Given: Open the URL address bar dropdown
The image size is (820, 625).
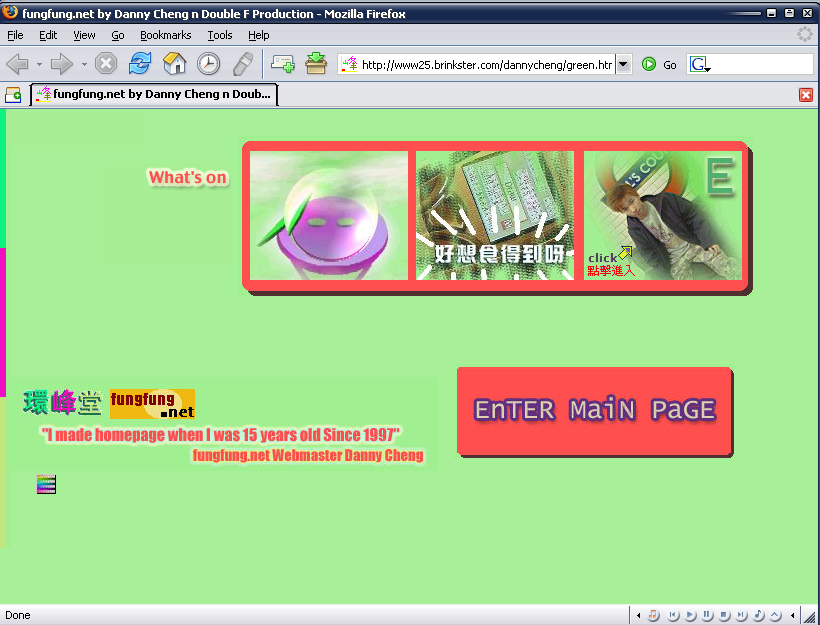Looking at the screenshot, I should [624, 64].
